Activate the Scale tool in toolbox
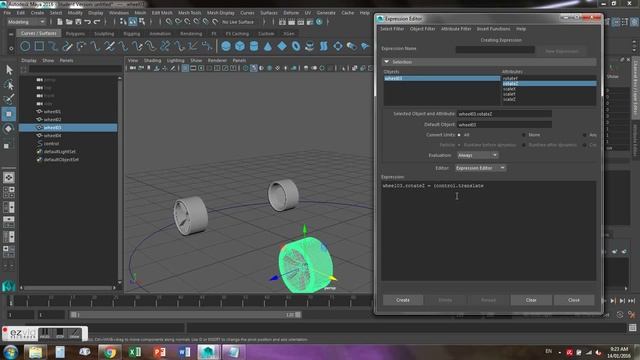640x360 pixels. [x=9, y=145]
